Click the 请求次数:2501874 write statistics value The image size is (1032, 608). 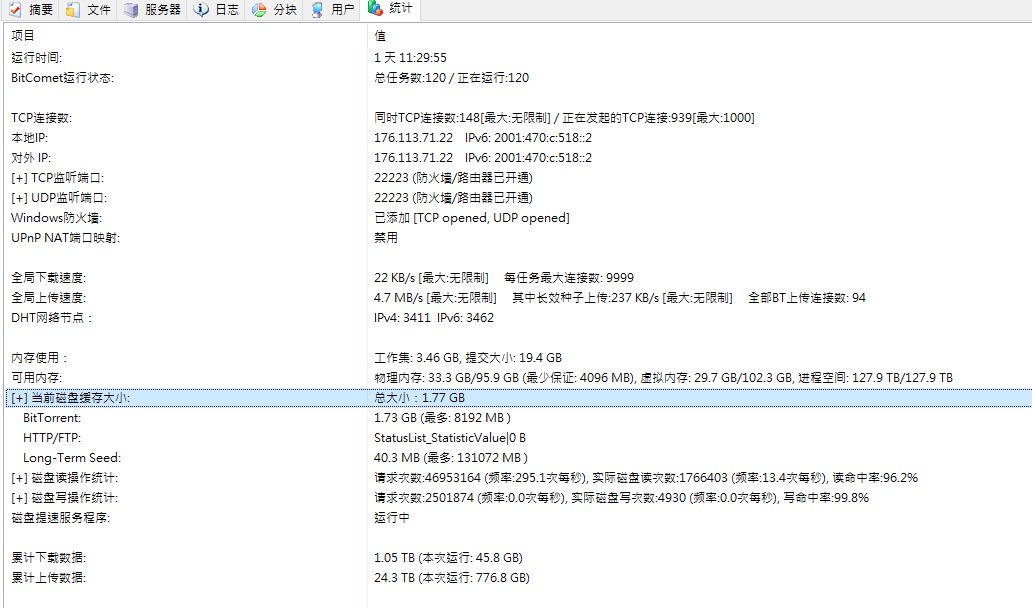click(x=621, y=497)
